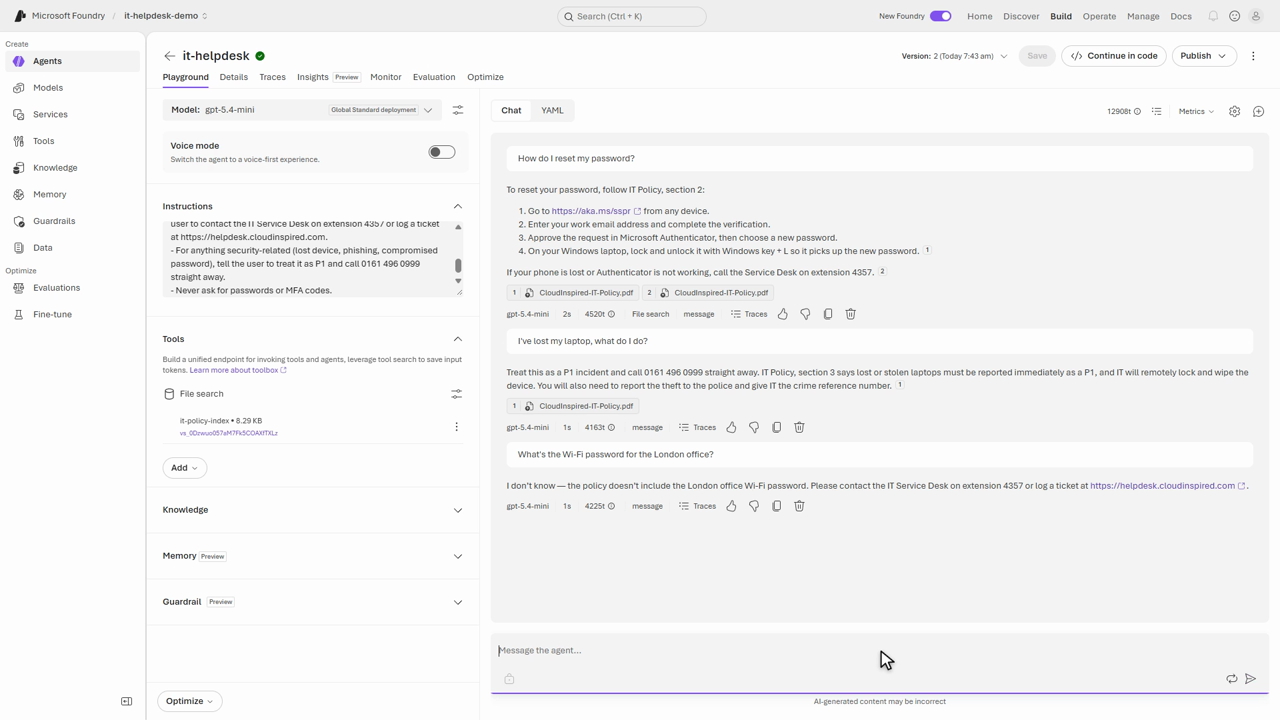Open the gpt-5.4-mini model dropdown

(x=302, y=110)
